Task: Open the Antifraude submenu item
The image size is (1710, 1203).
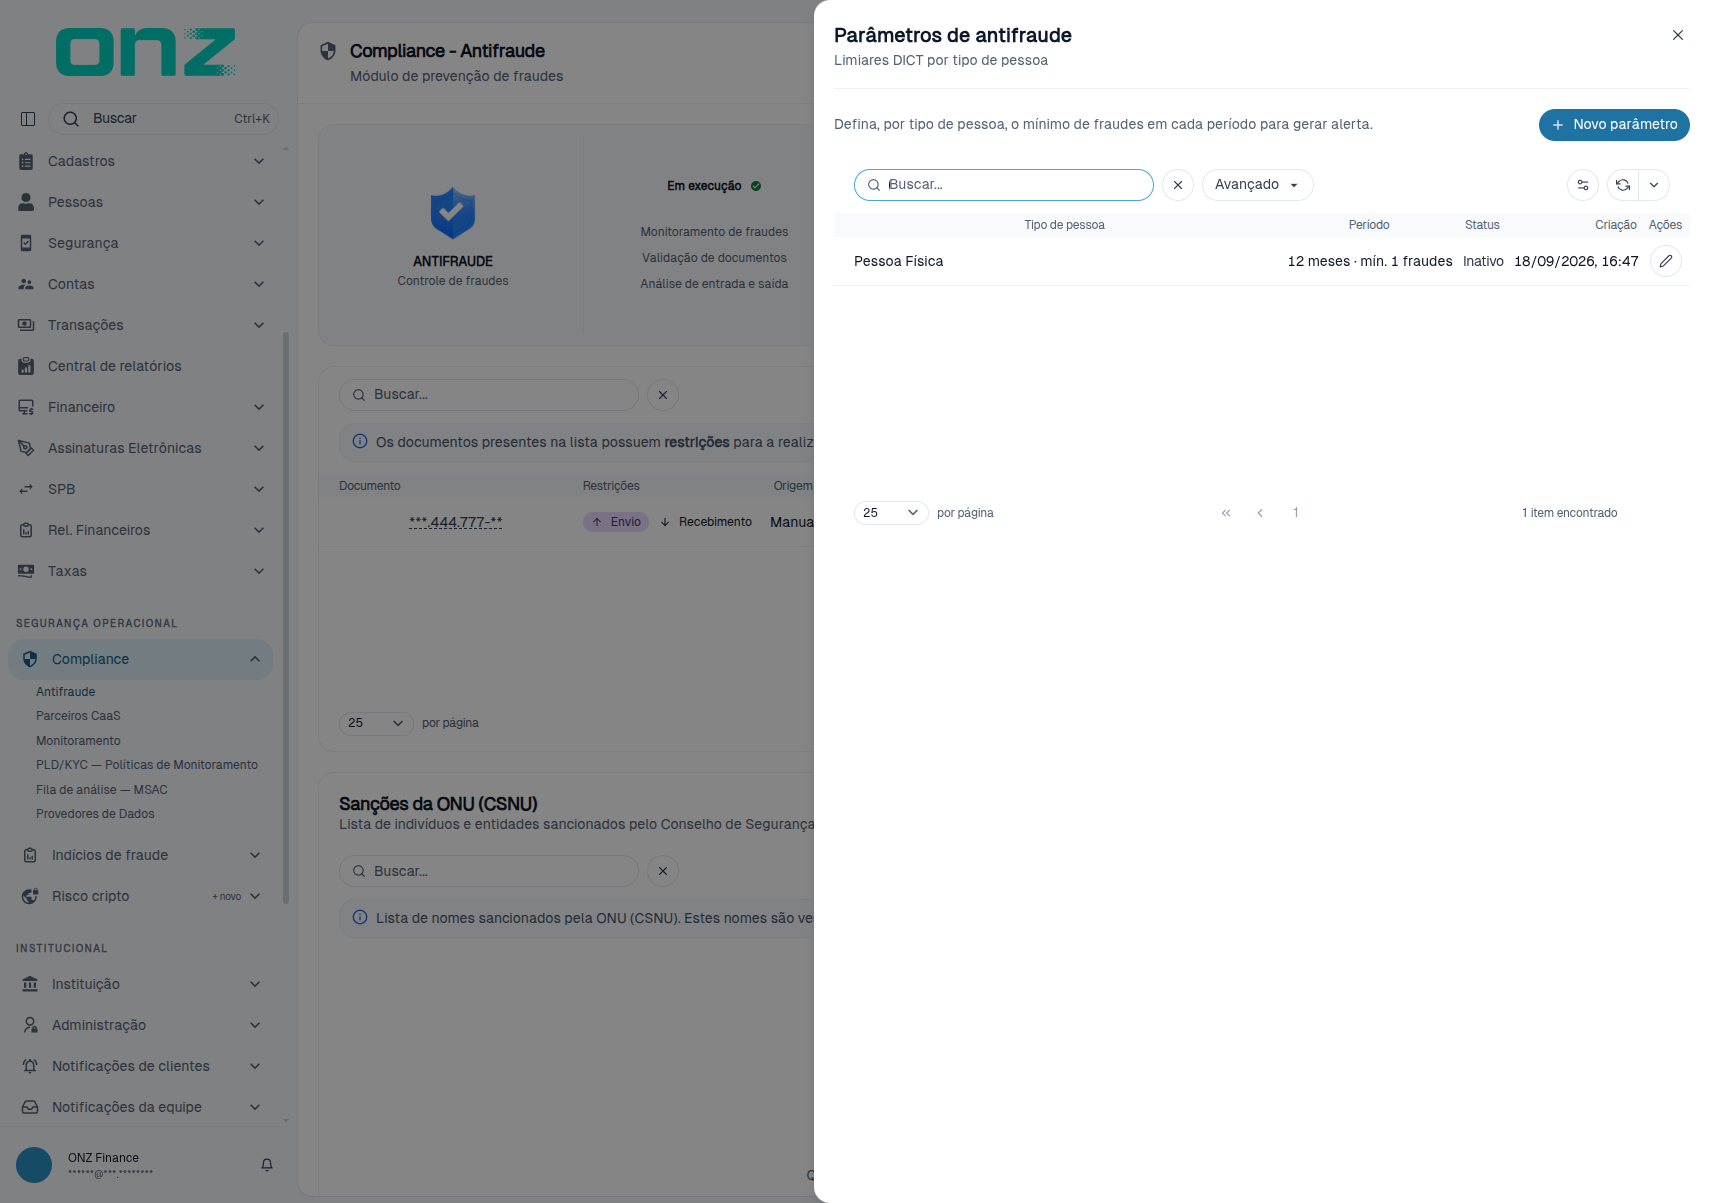Action: (66, 692)
